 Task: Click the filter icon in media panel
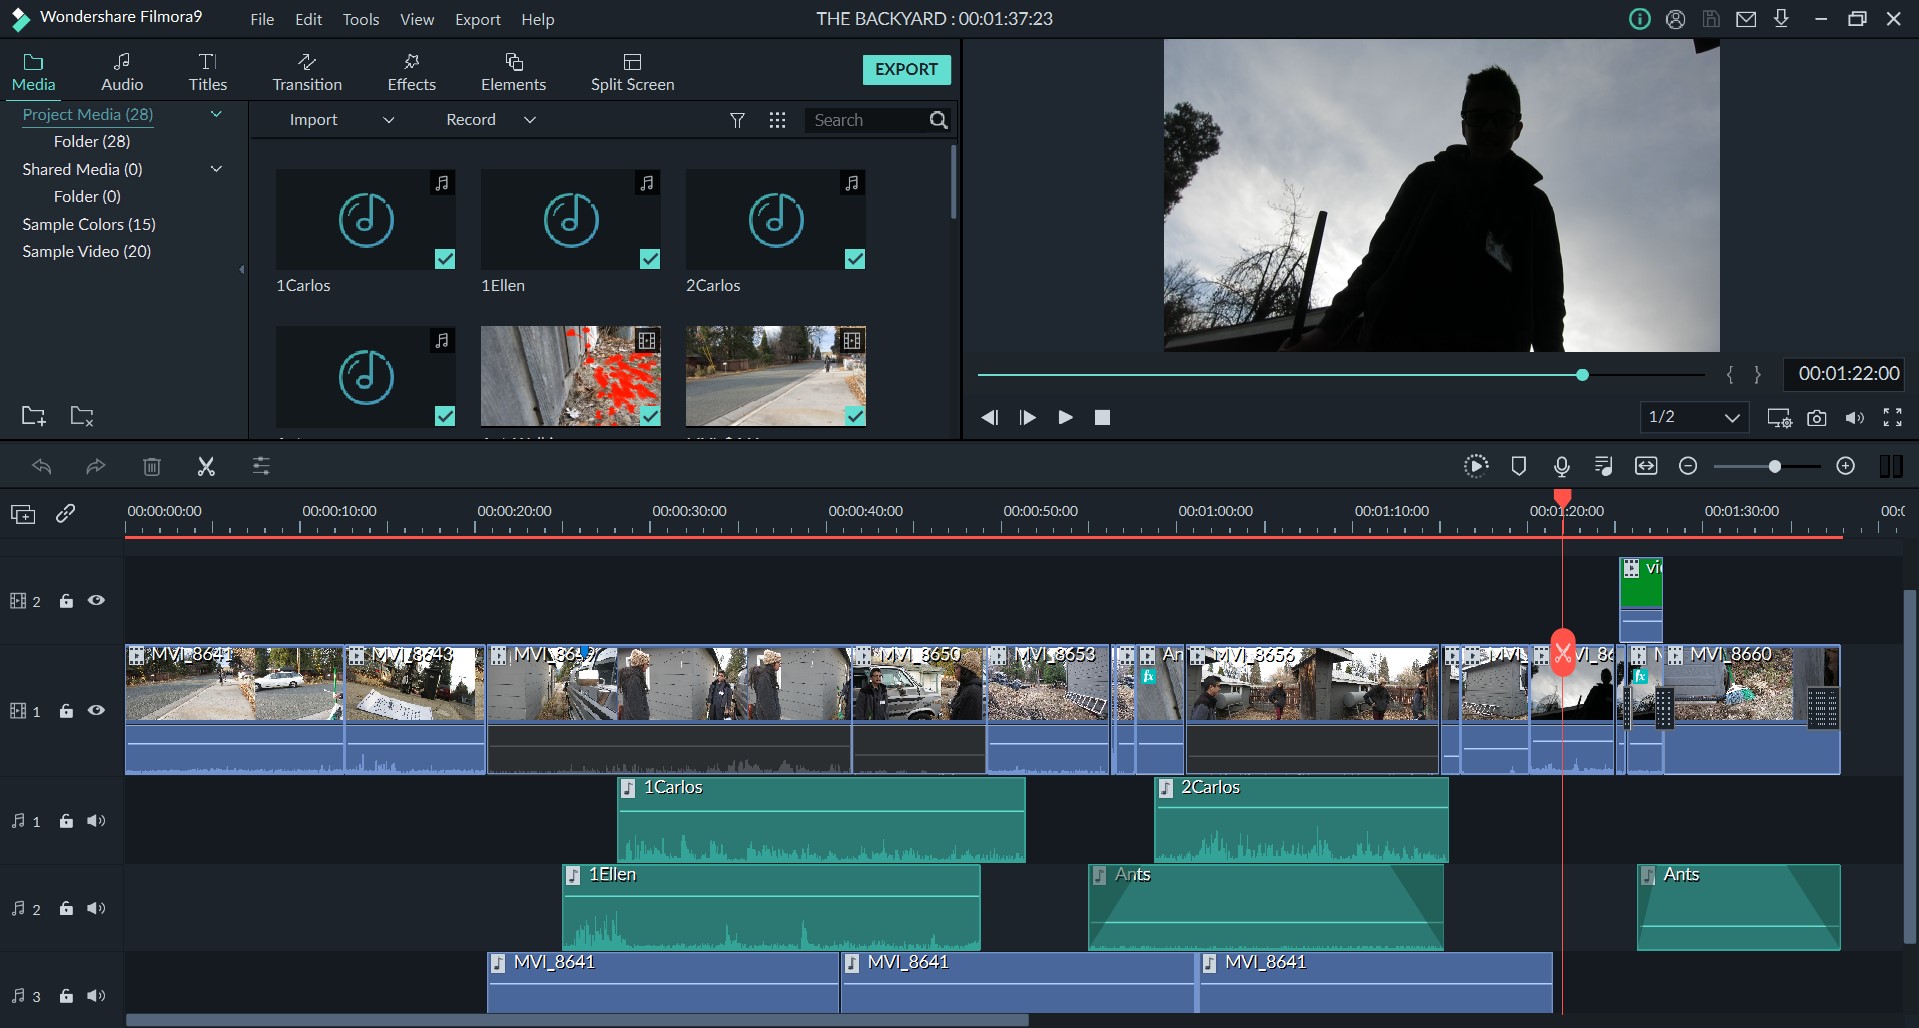(x=737, y=120)
